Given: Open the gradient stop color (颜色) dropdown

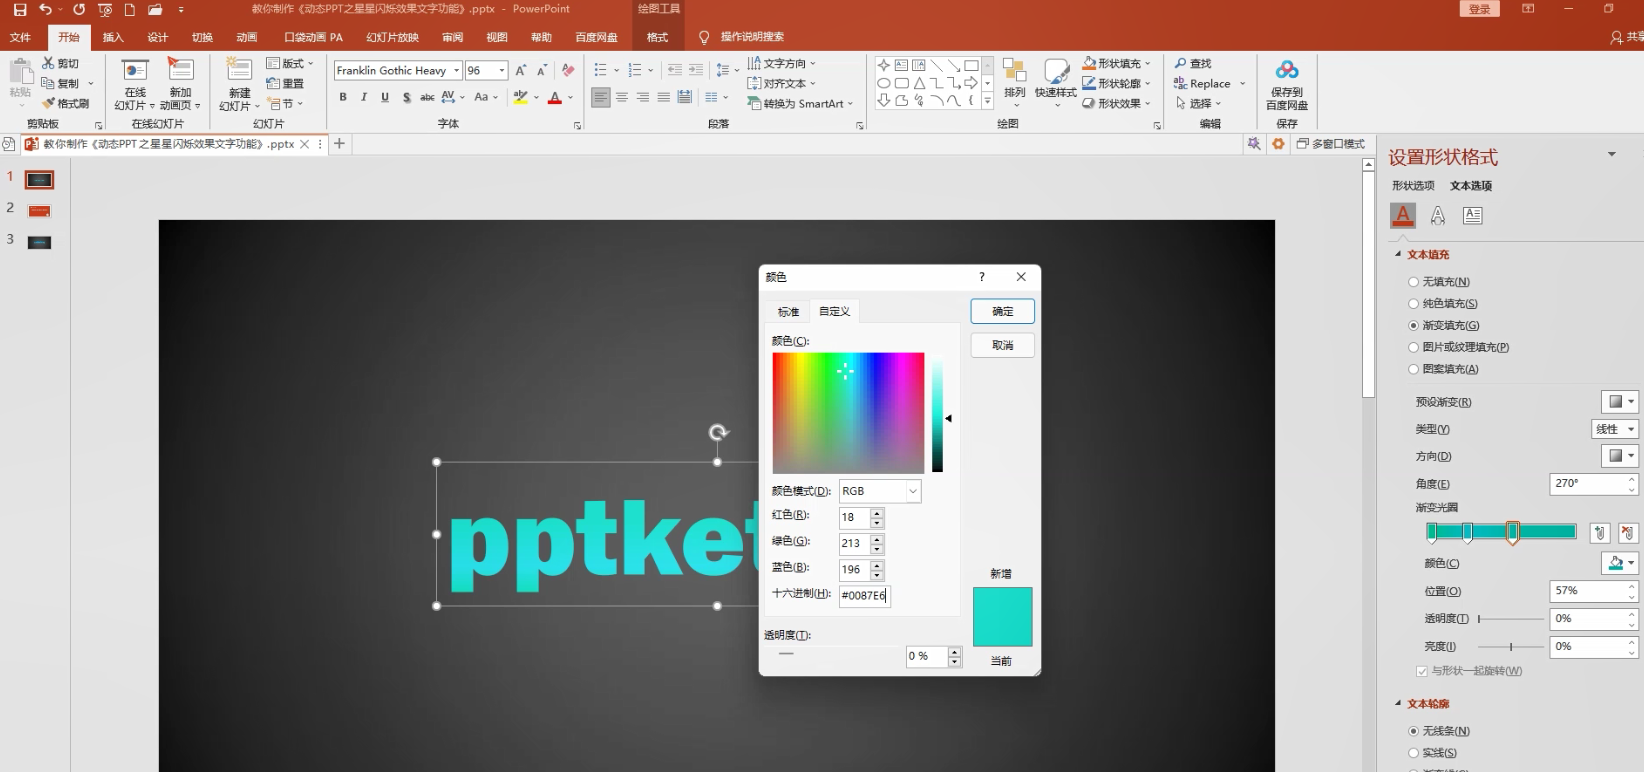Looking at the screenshot, I should pyautogui.click(x=1620, y=563).
